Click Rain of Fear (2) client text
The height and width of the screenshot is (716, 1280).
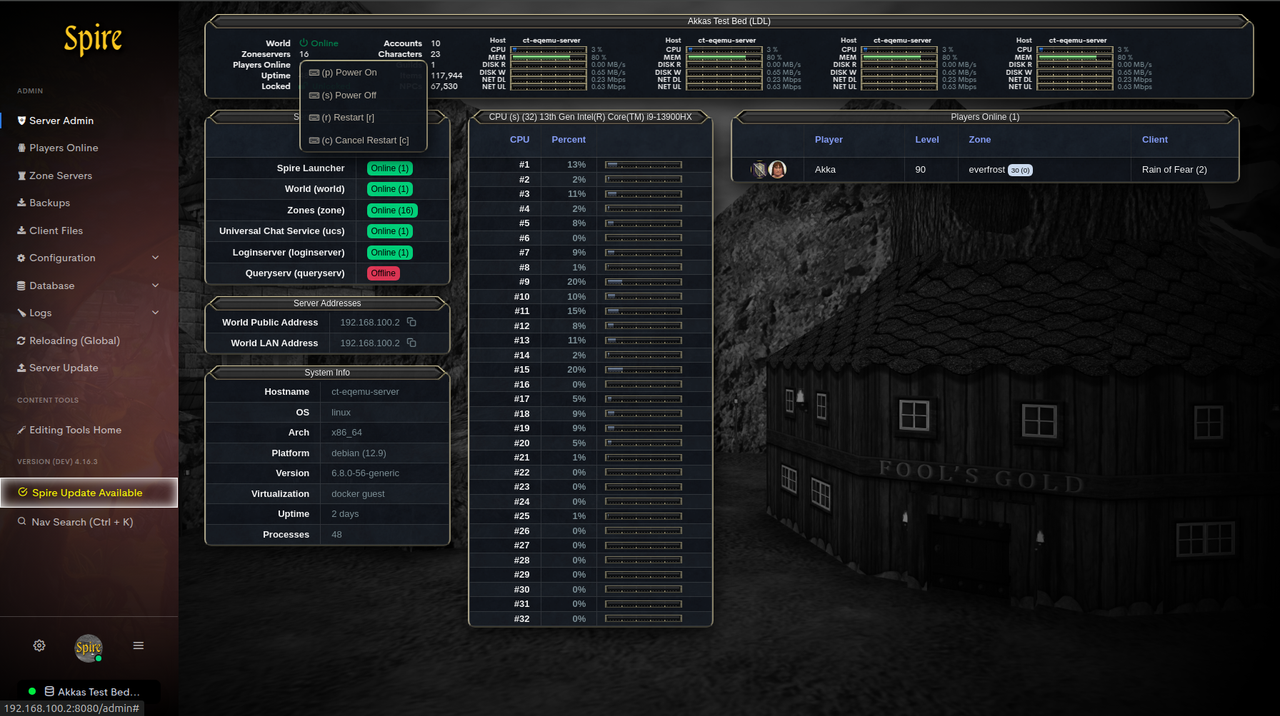tap(1174, 170)
